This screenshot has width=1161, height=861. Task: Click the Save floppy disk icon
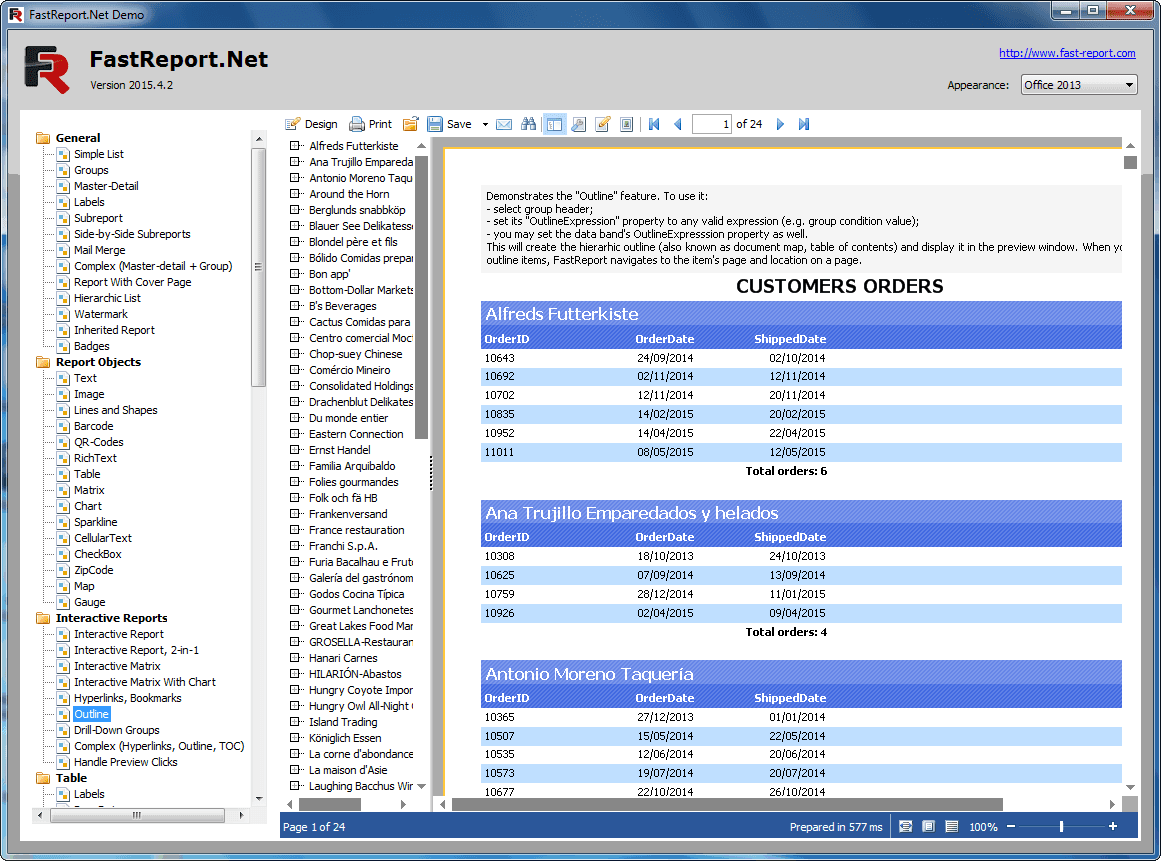point(435,124)
